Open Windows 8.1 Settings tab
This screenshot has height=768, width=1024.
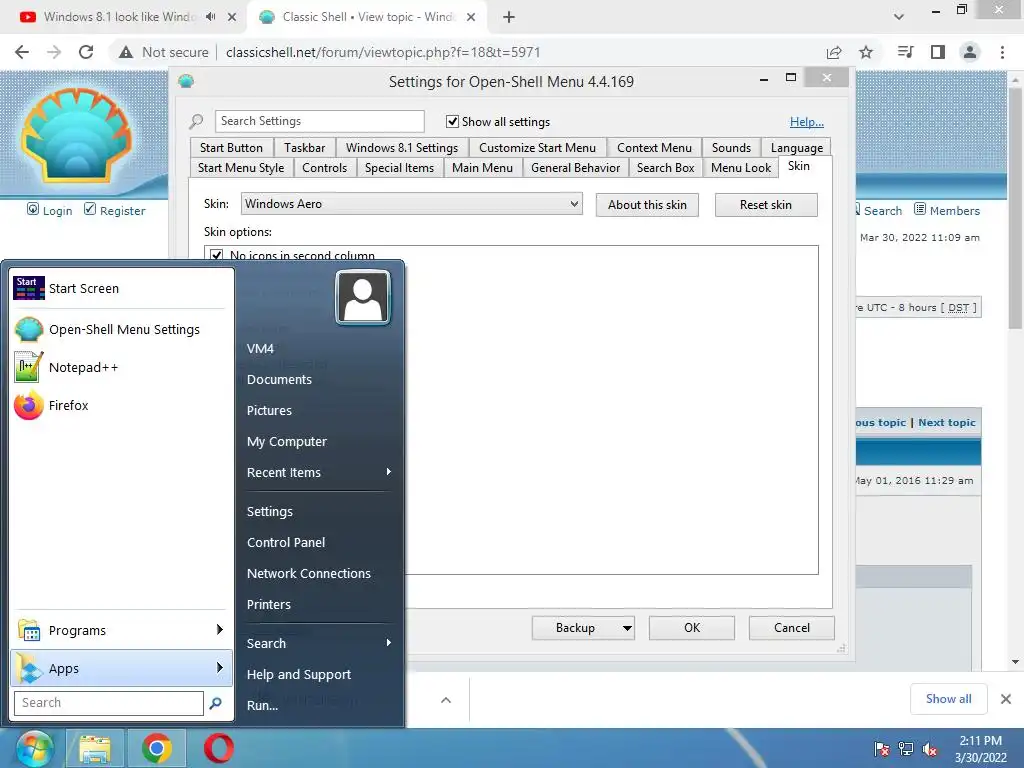(x=402, y=148)
